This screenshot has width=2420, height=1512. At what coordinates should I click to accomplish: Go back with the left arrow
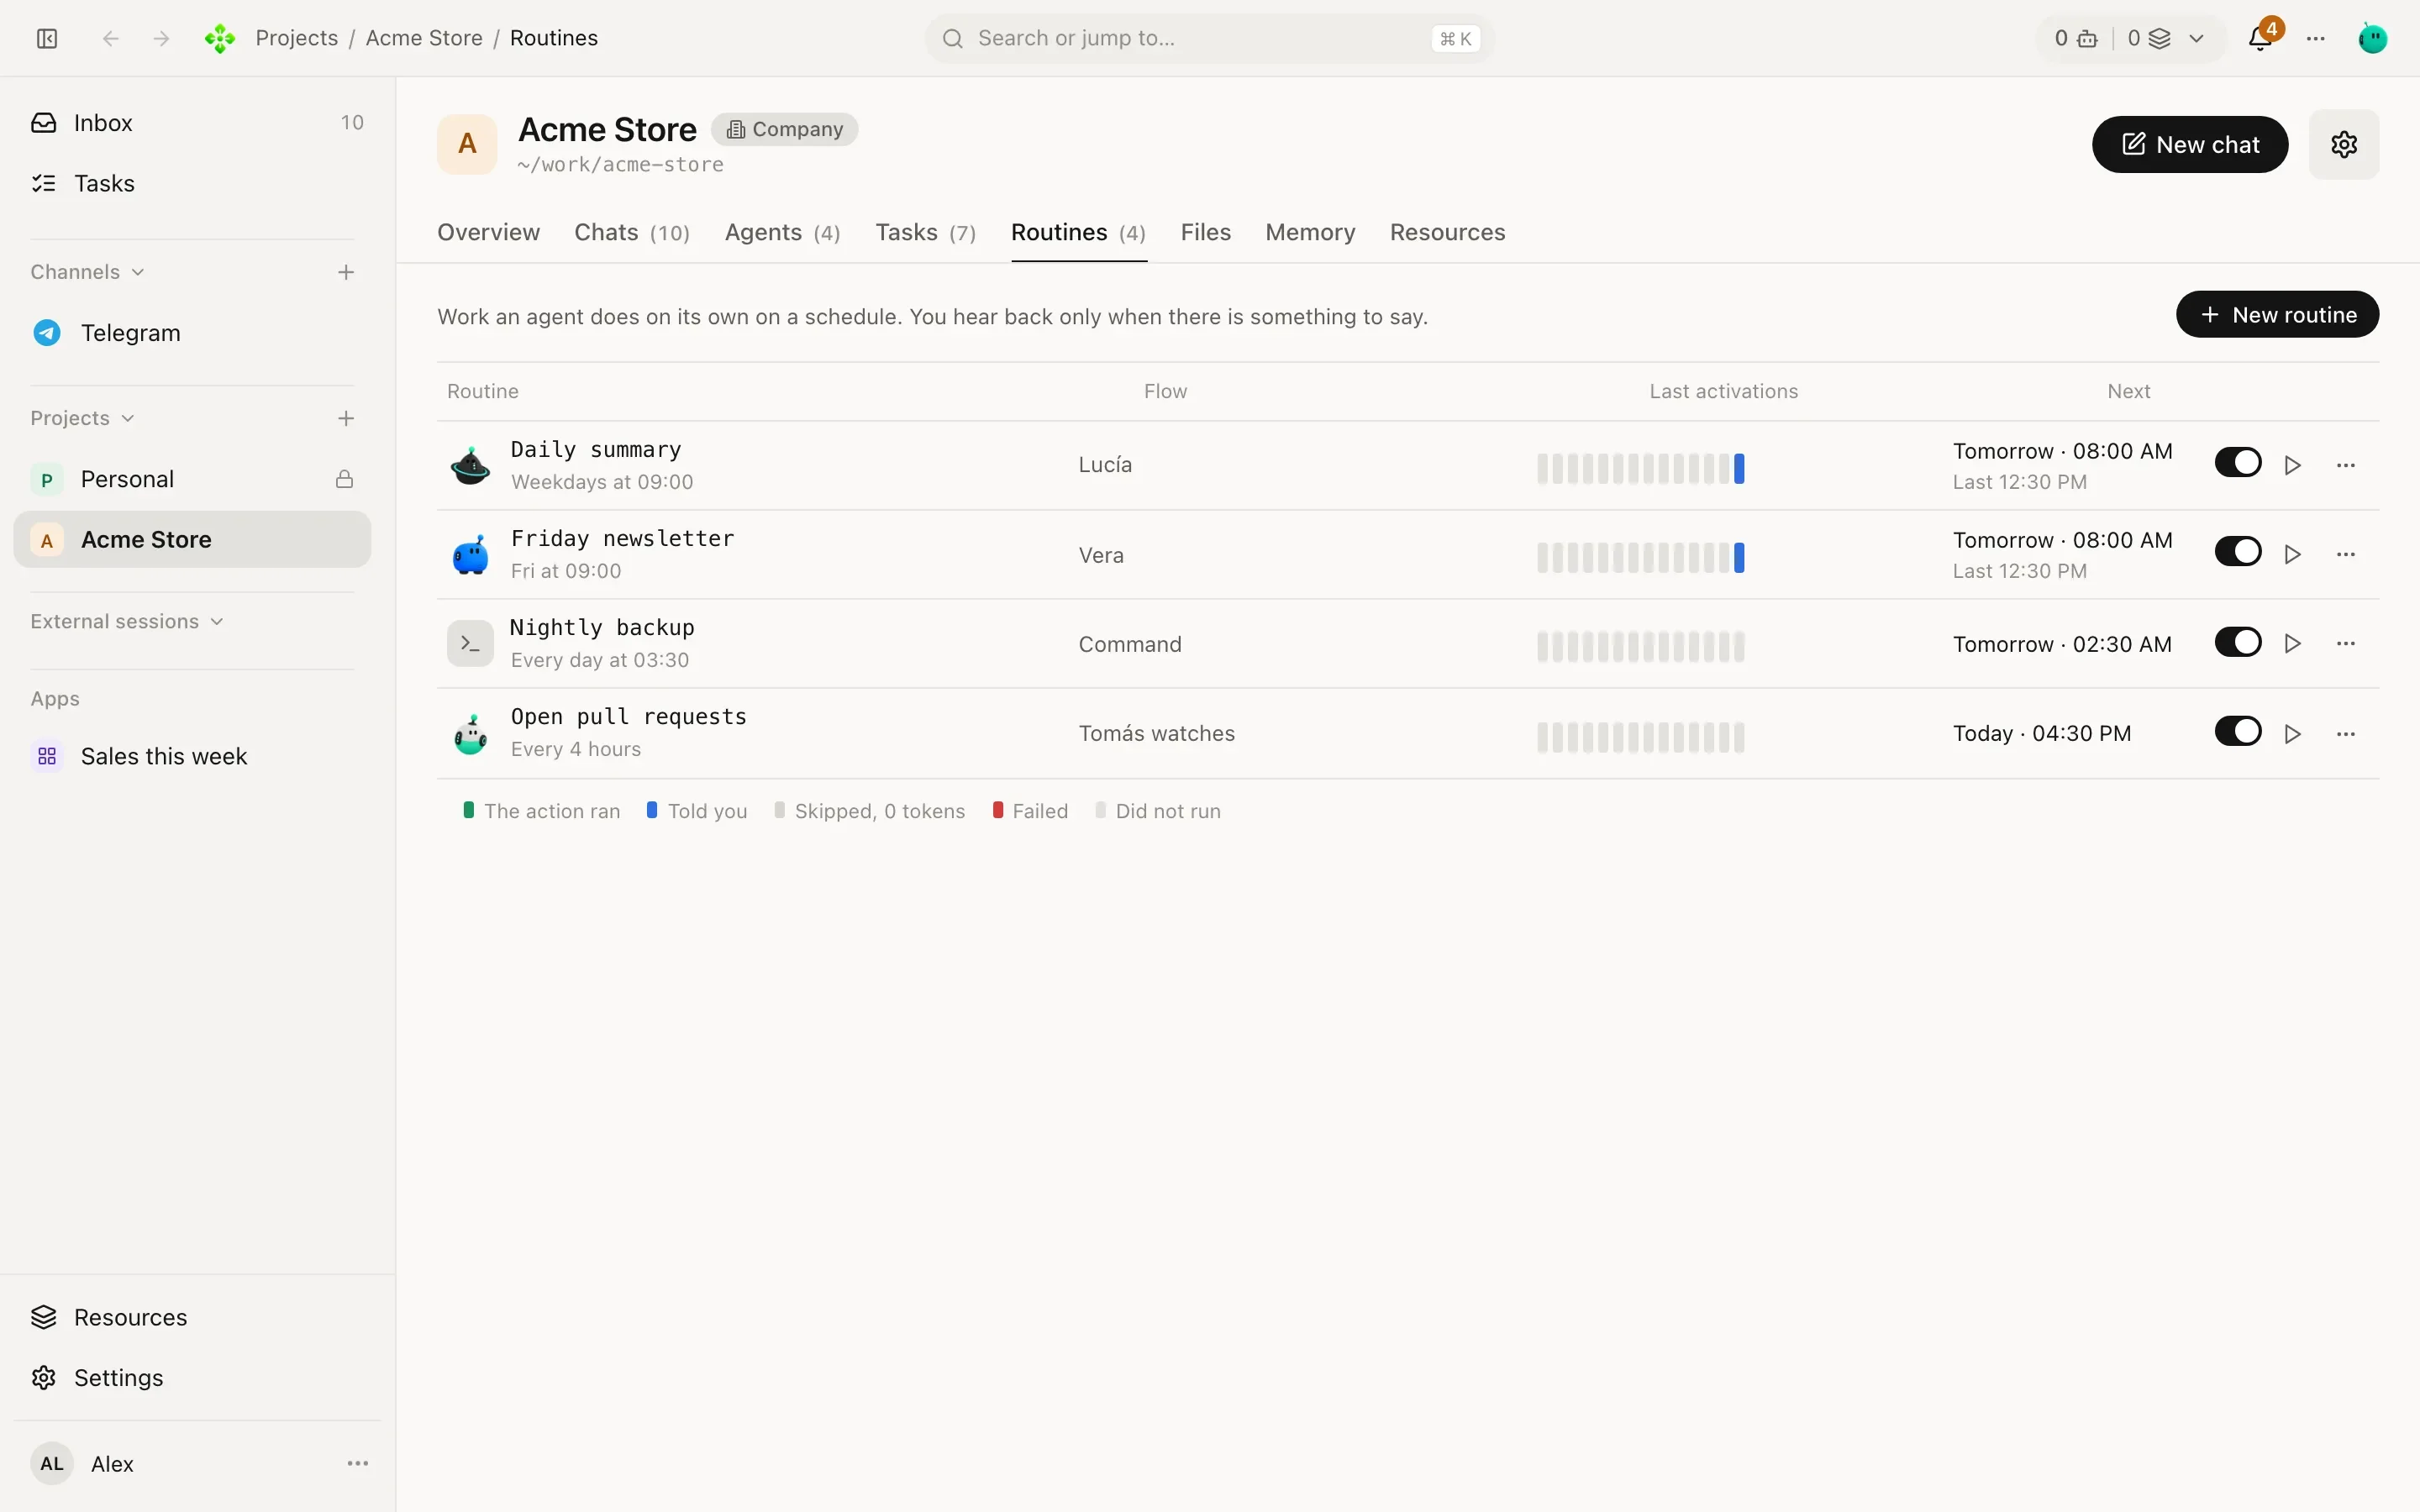point(111,38)
